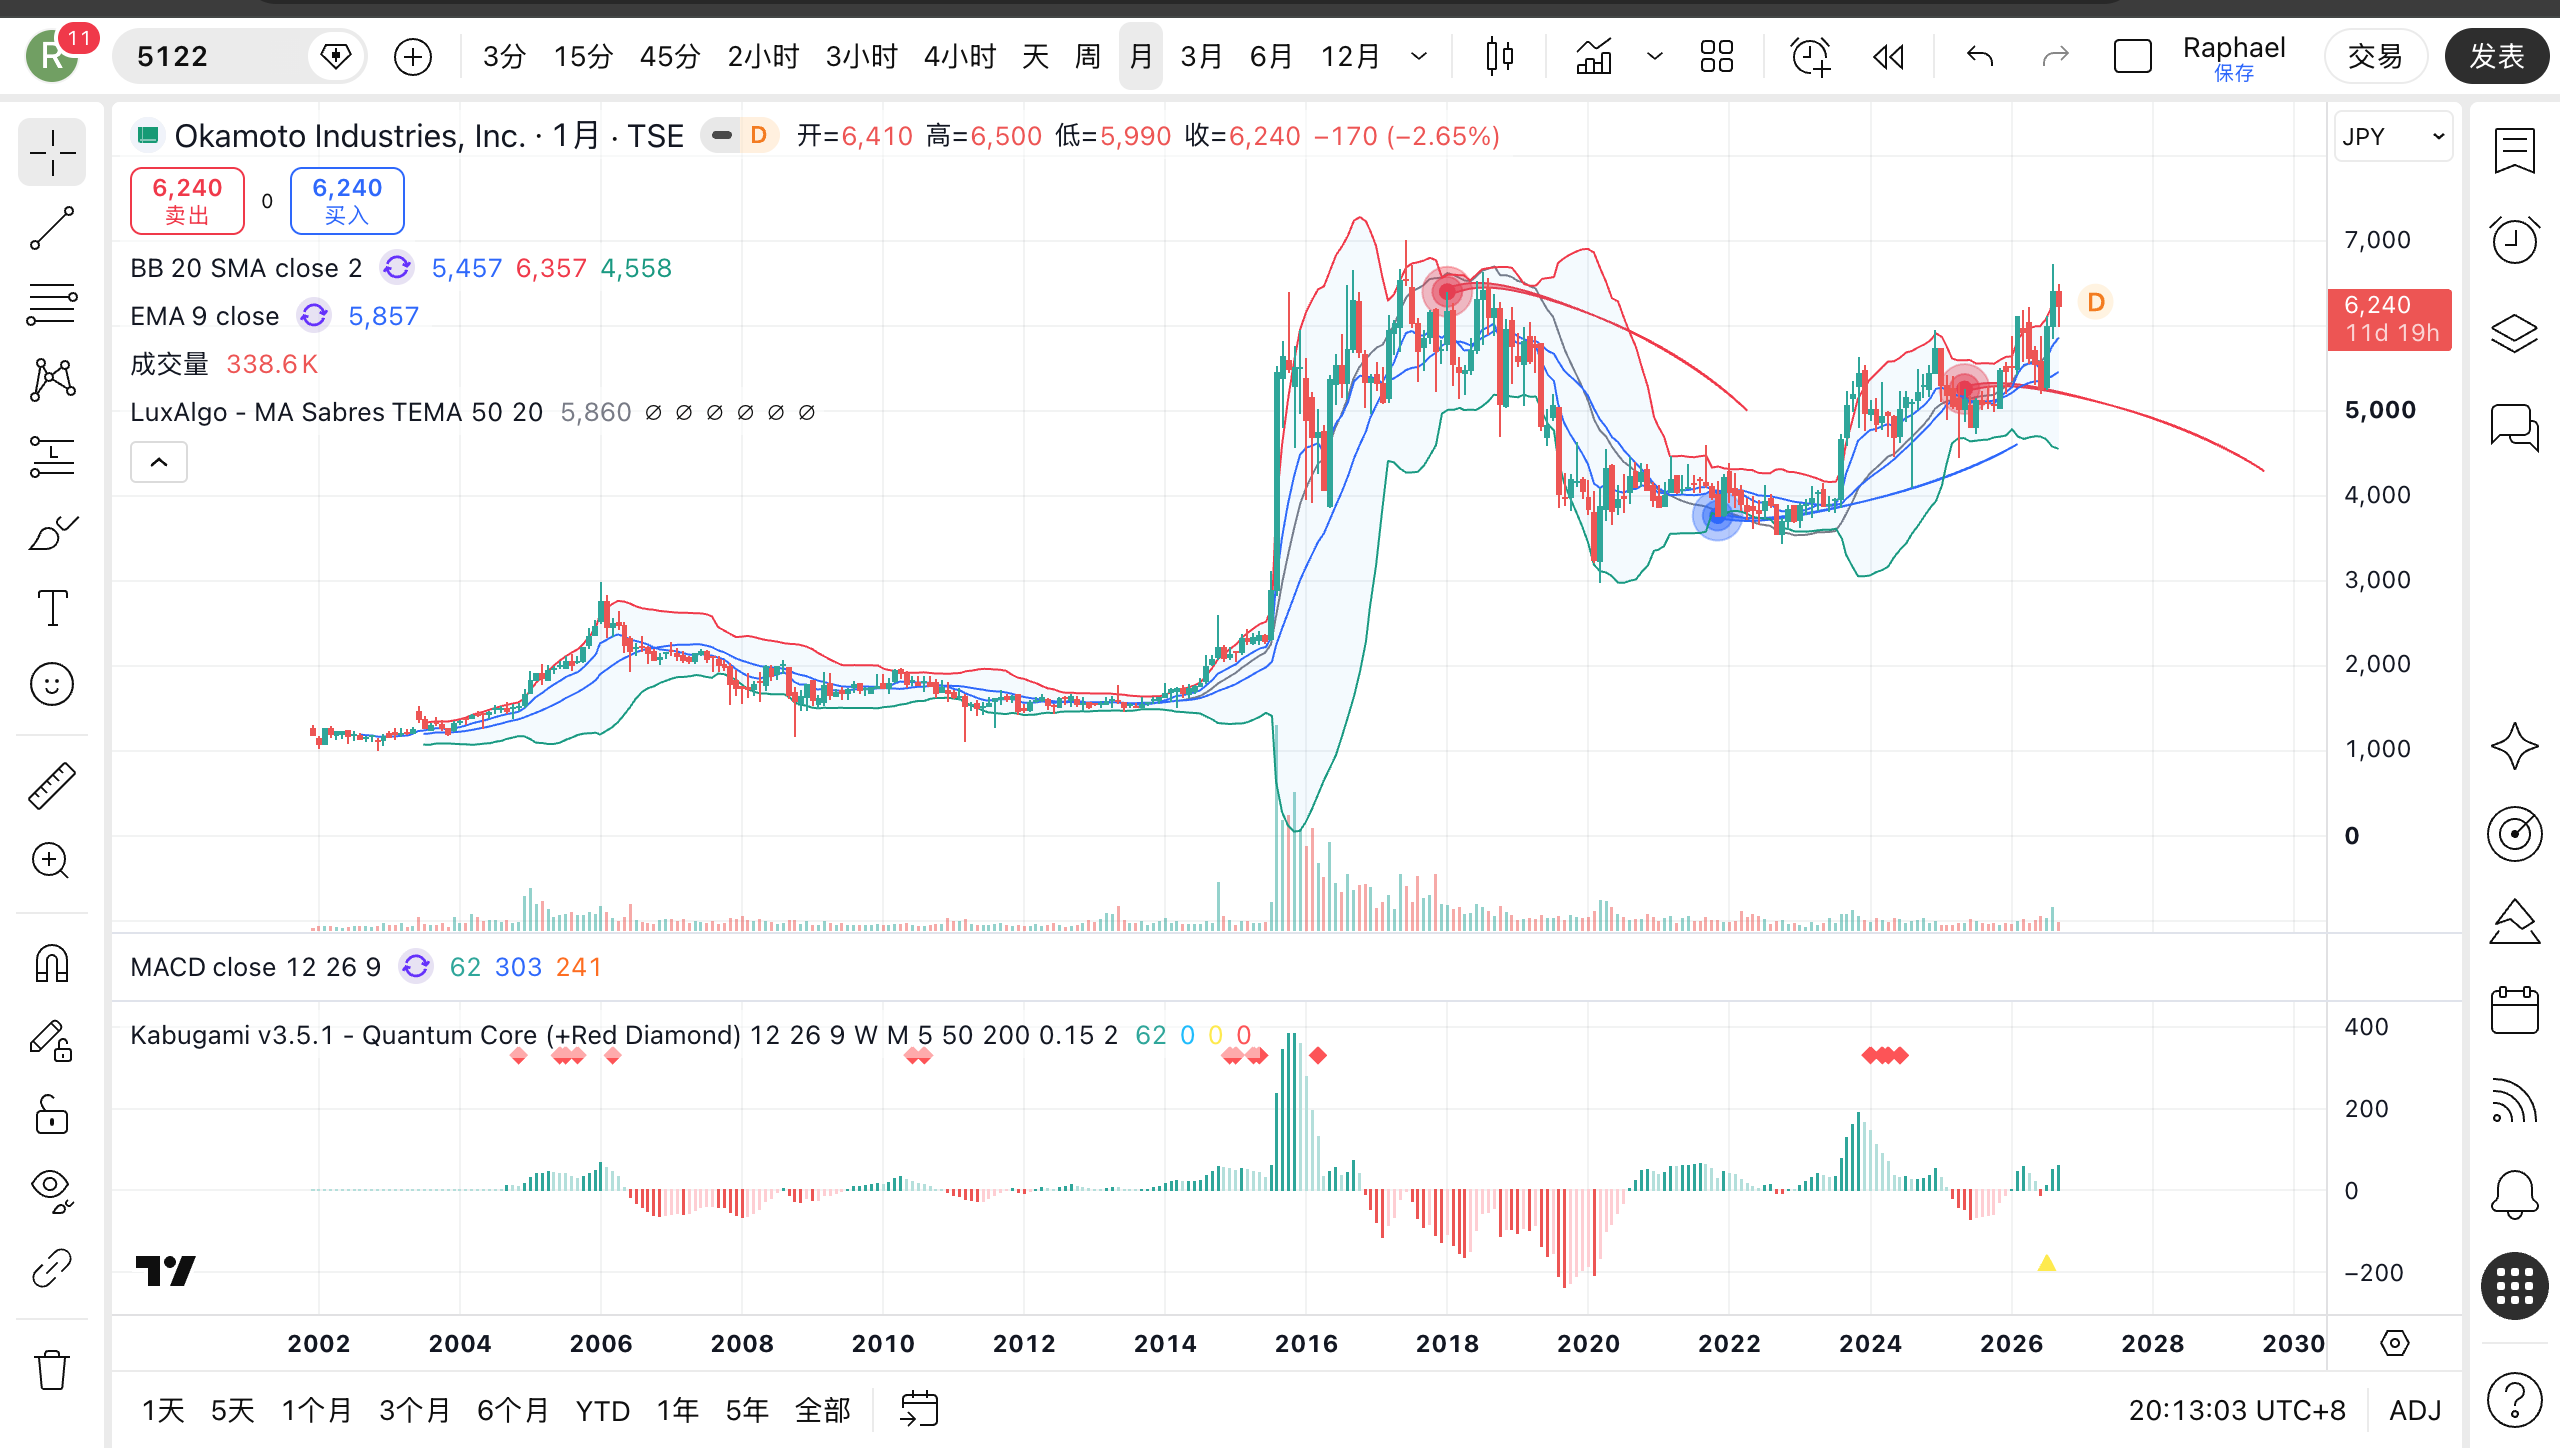This screenshot has width=2560, height=1448.
Task: Set the date range to YTD
Action: [x=603, y=1410]
